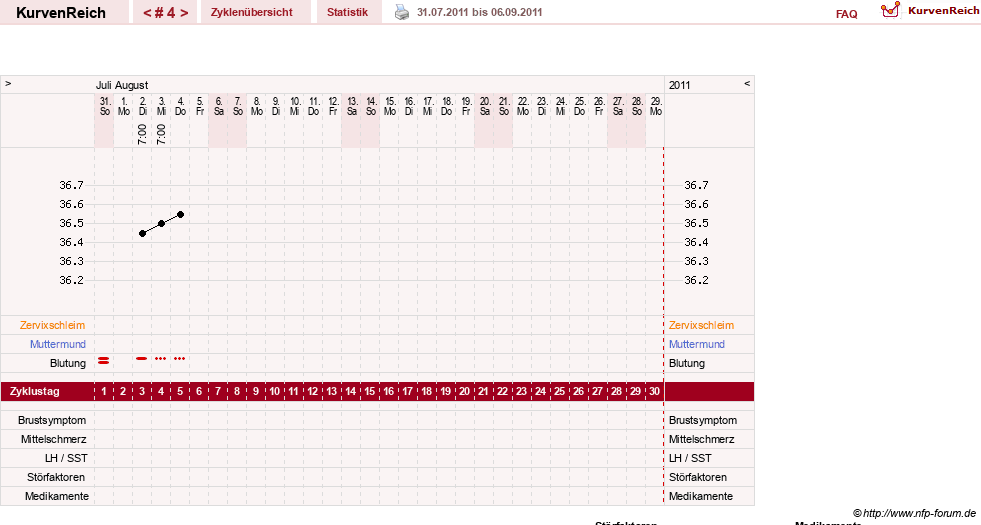Click the date column 29. Mo
The image size is (981, 525).
click(656, 106)
